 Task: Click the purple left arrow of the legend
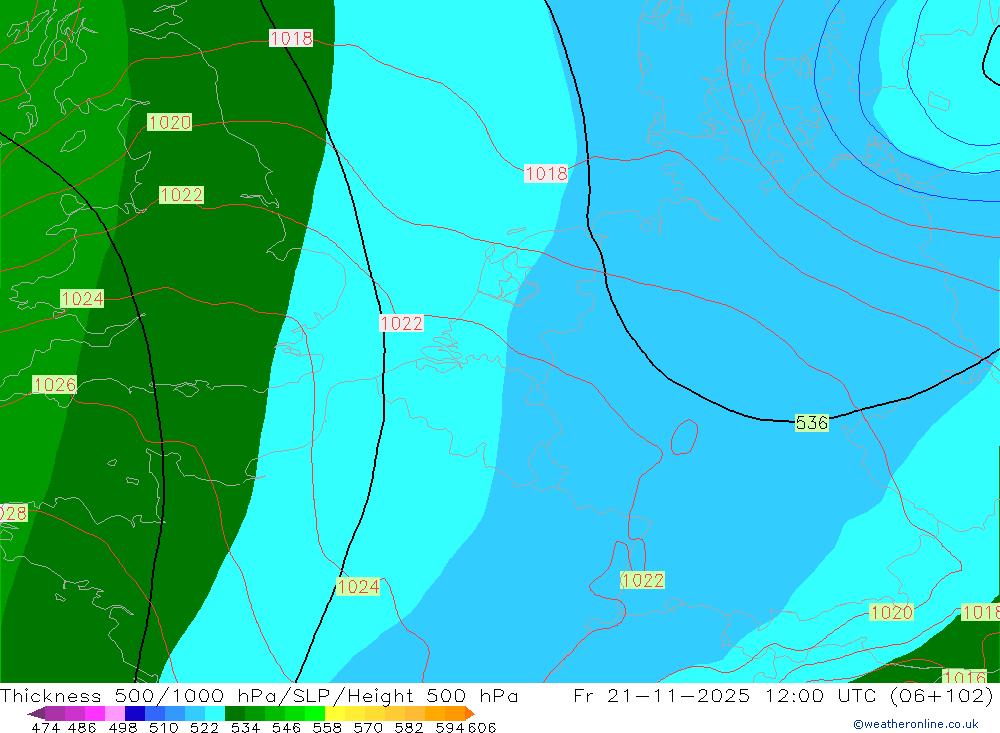[36, 714]
